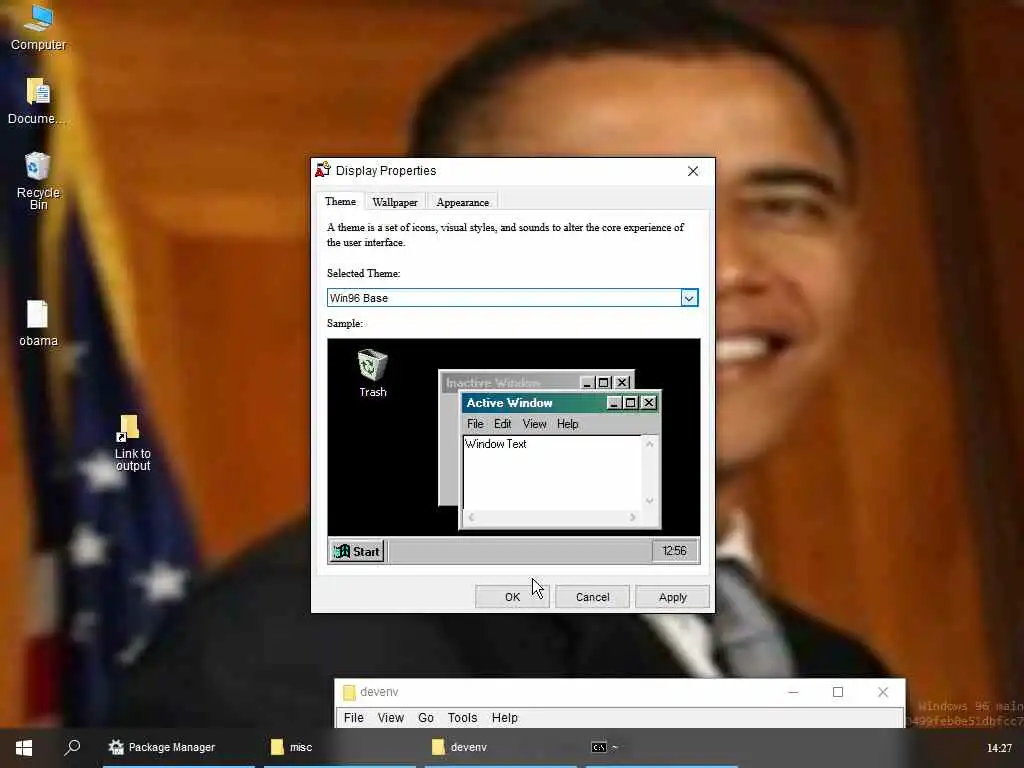Maximize the devenv window
The image size is (1024, 768).
[838, 692]
